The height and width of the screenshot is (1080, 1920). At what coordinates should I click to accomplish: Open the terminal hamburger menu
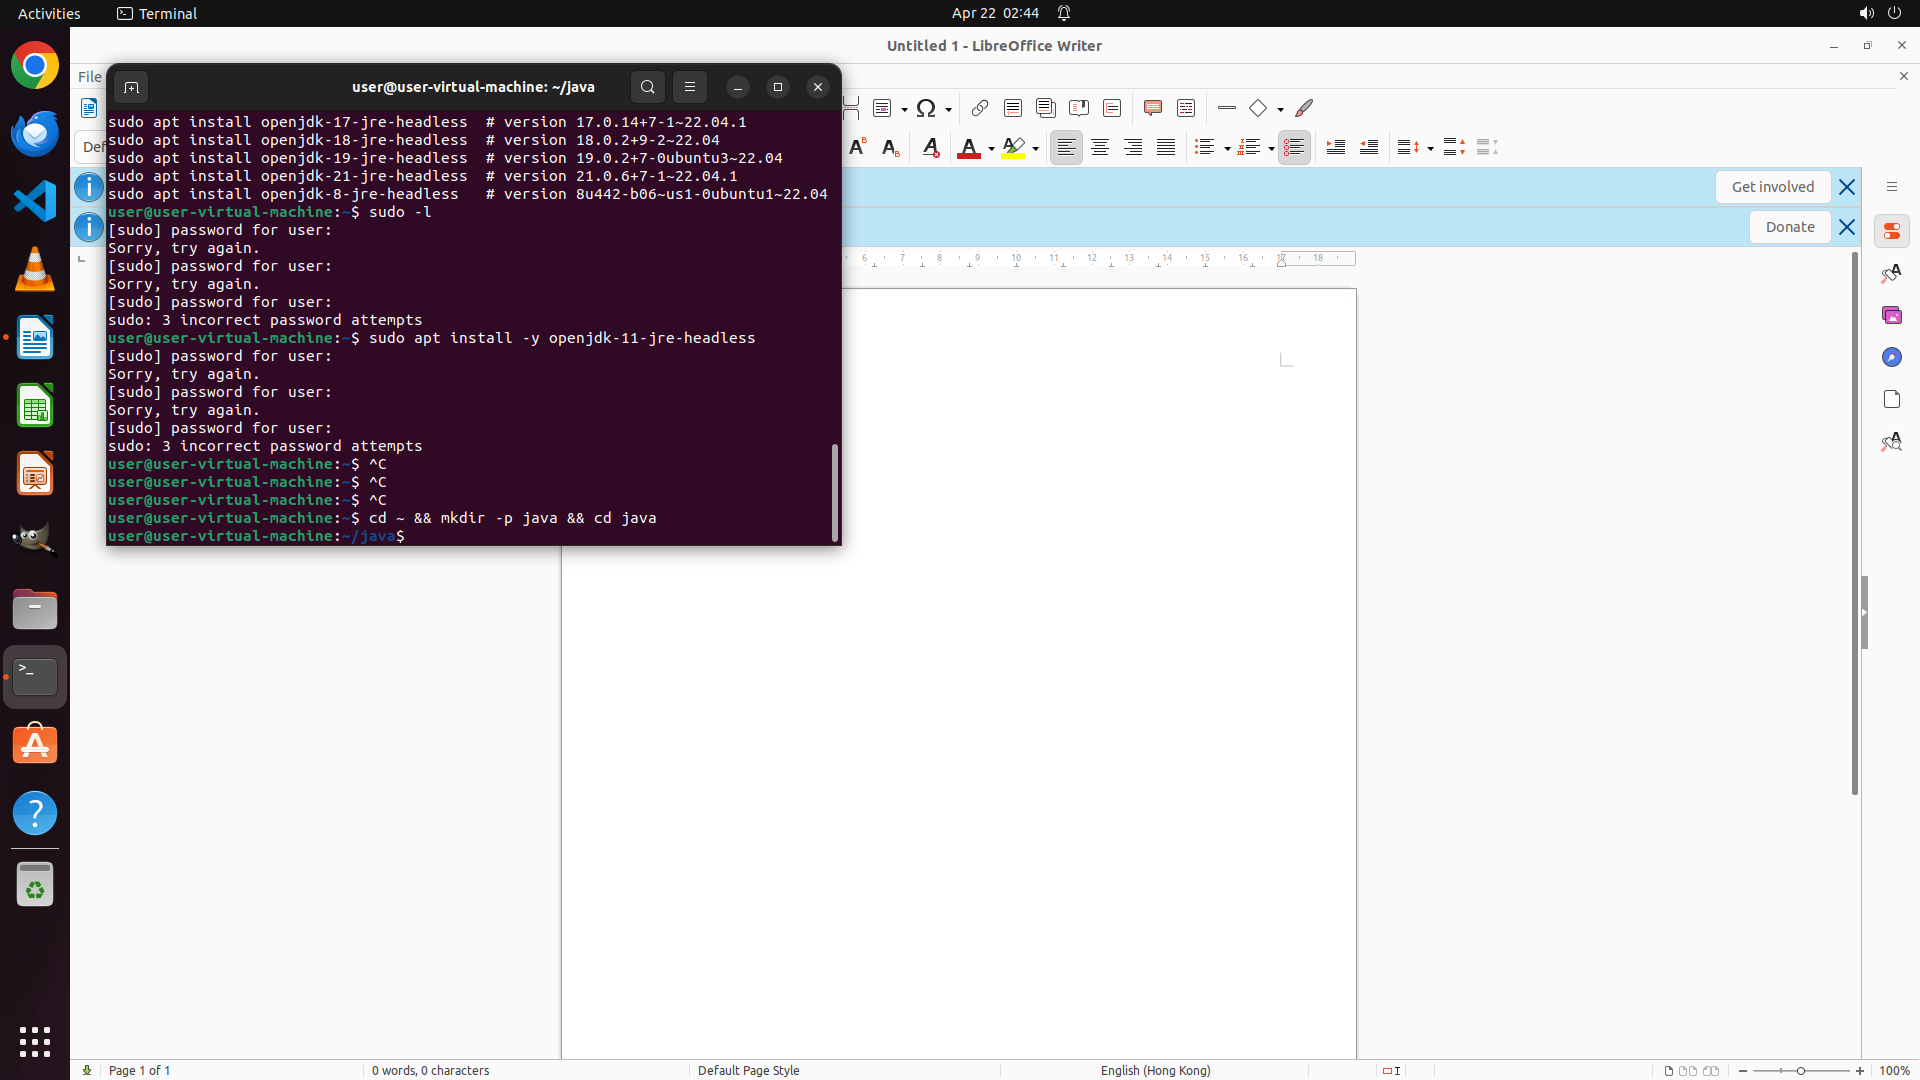click(x=689, y=87)
